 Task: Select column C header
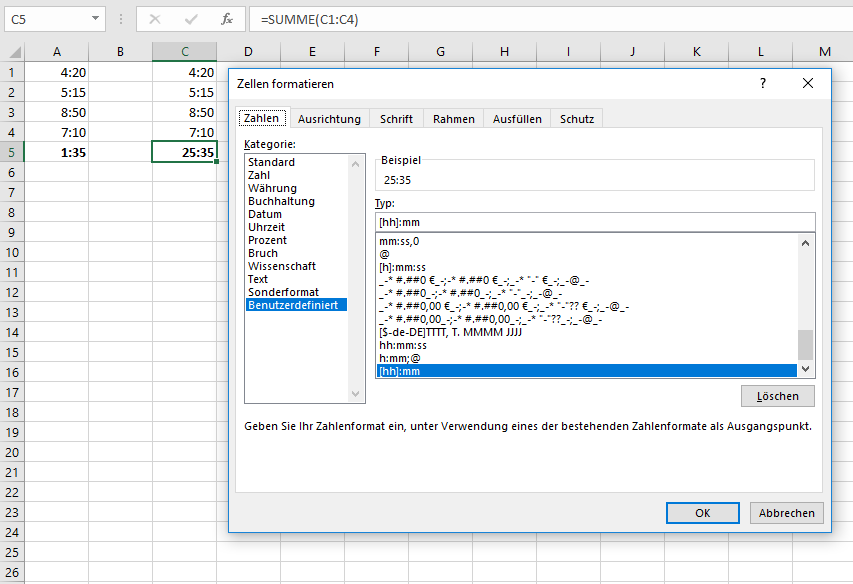coord(184,52)
